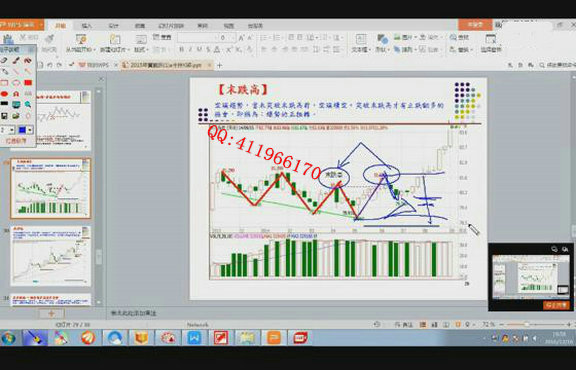576x370 pixels.
Task: Switch to the Animation ribbon tab
Action: [140, 26]
